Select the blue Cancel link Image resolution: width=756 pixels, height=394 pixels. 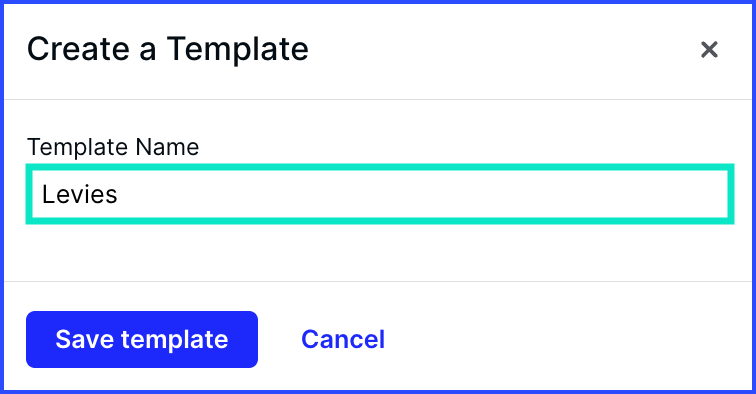[343, 340]
